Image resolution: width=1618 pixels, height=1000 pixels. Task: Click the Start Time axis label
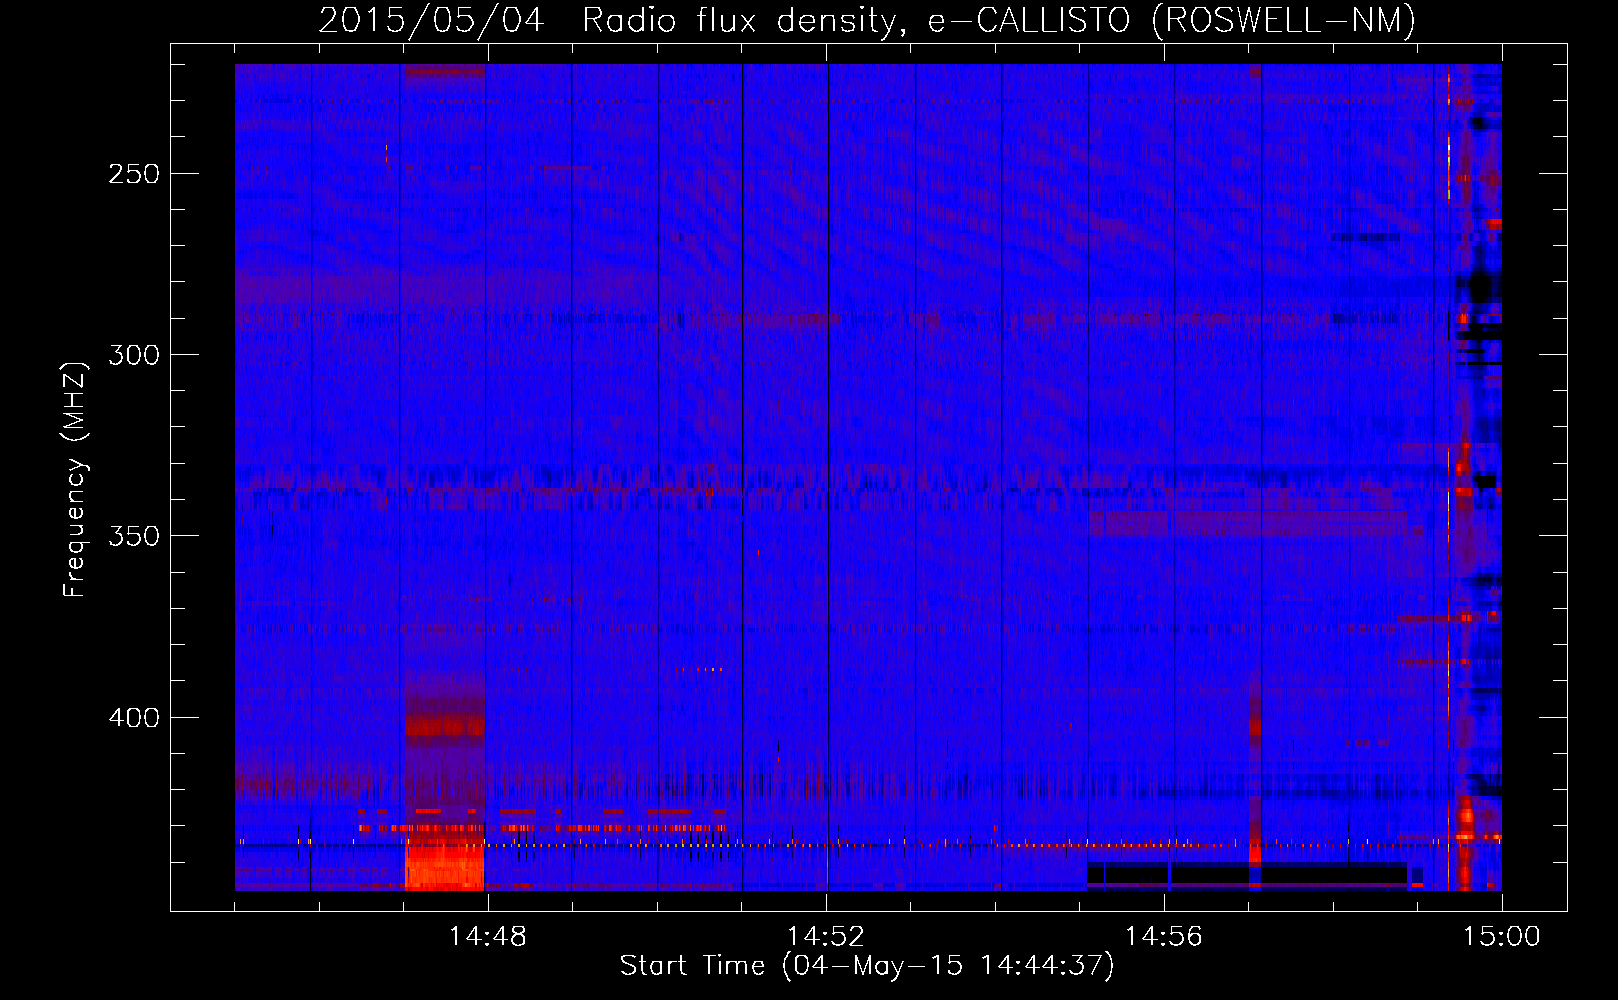pos(867,966)
